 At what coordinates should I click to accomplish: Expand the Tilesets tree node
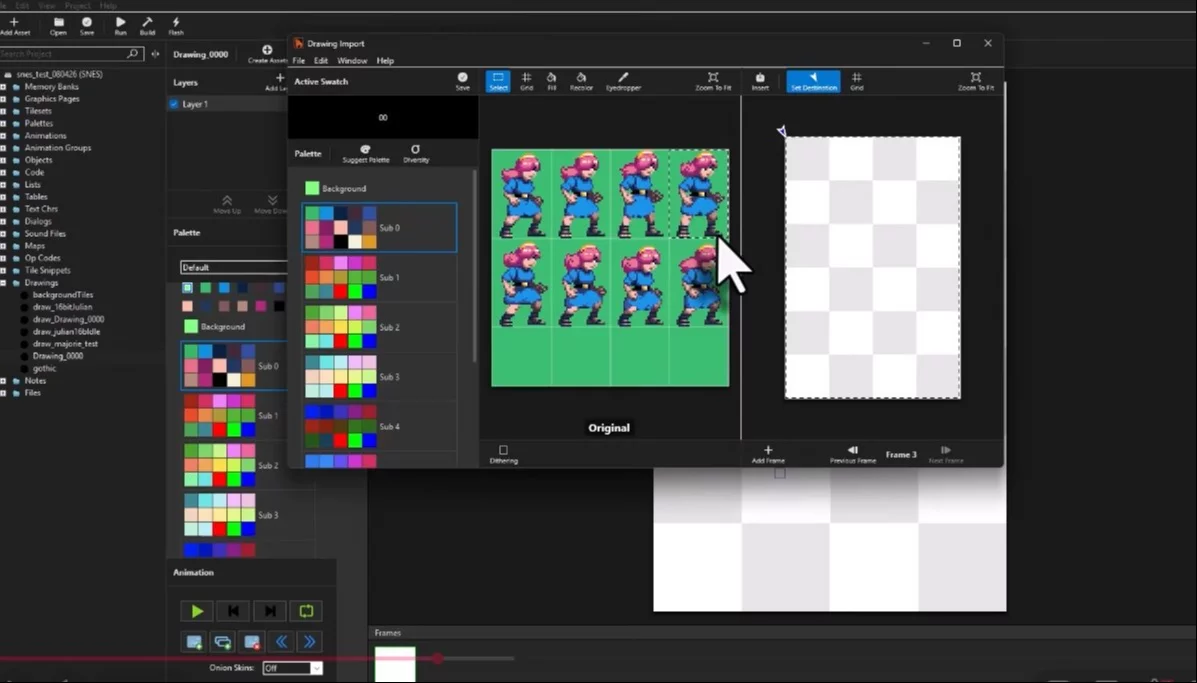[x=4, y=111]
